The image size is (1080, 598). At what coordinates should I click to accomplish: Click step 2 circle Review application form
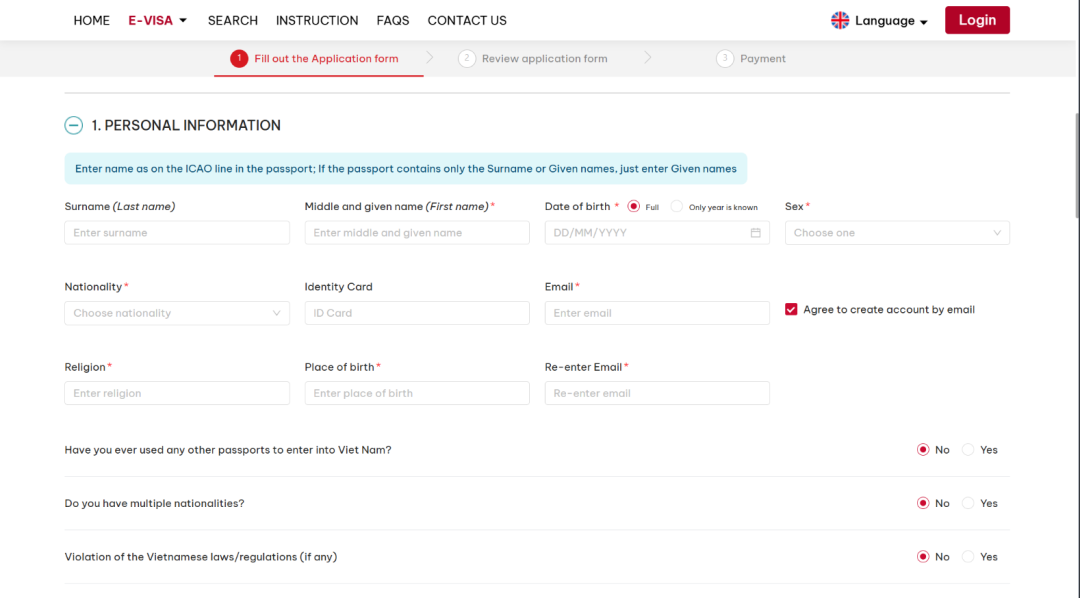(x=467, y=59)
